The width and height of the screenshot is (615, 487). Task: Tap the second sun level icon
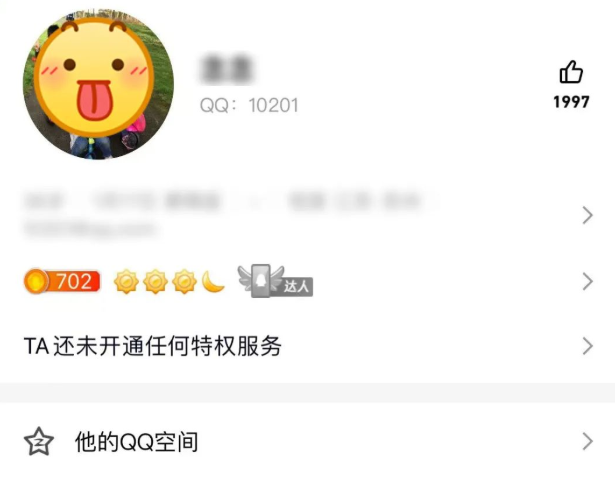[155, 282]
